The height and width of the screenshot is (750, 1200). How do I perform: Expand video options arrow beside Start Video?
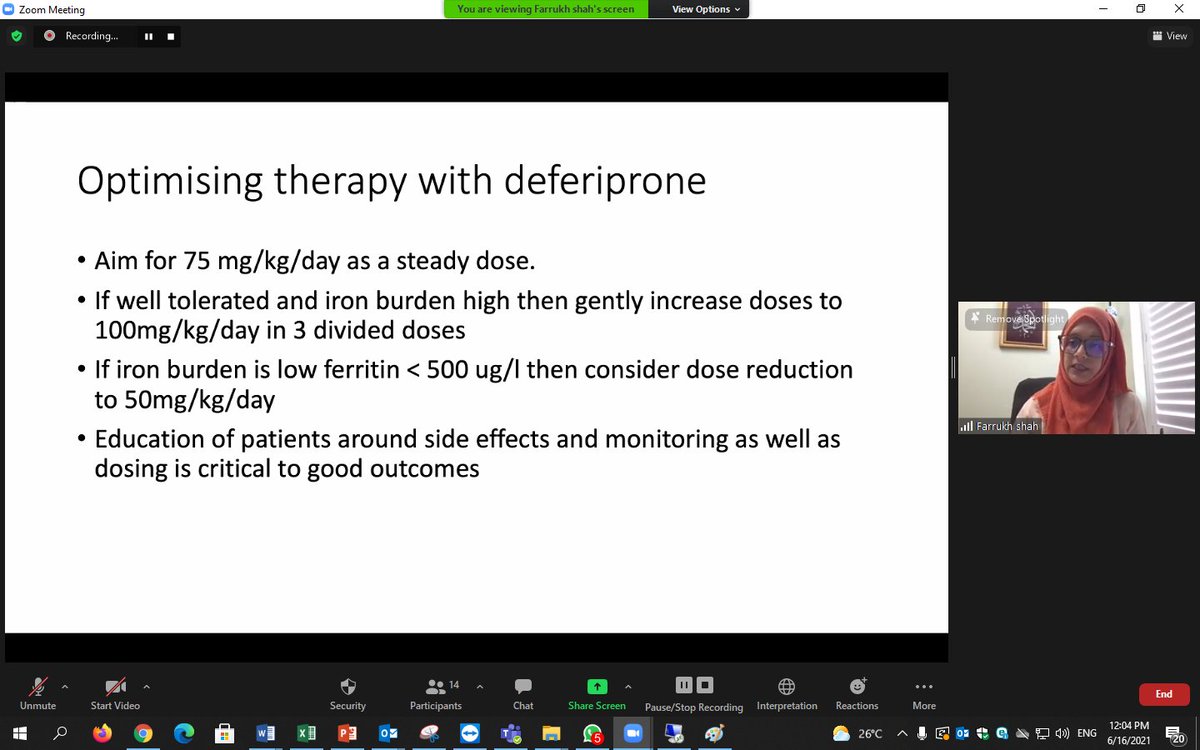click(146, 687)
